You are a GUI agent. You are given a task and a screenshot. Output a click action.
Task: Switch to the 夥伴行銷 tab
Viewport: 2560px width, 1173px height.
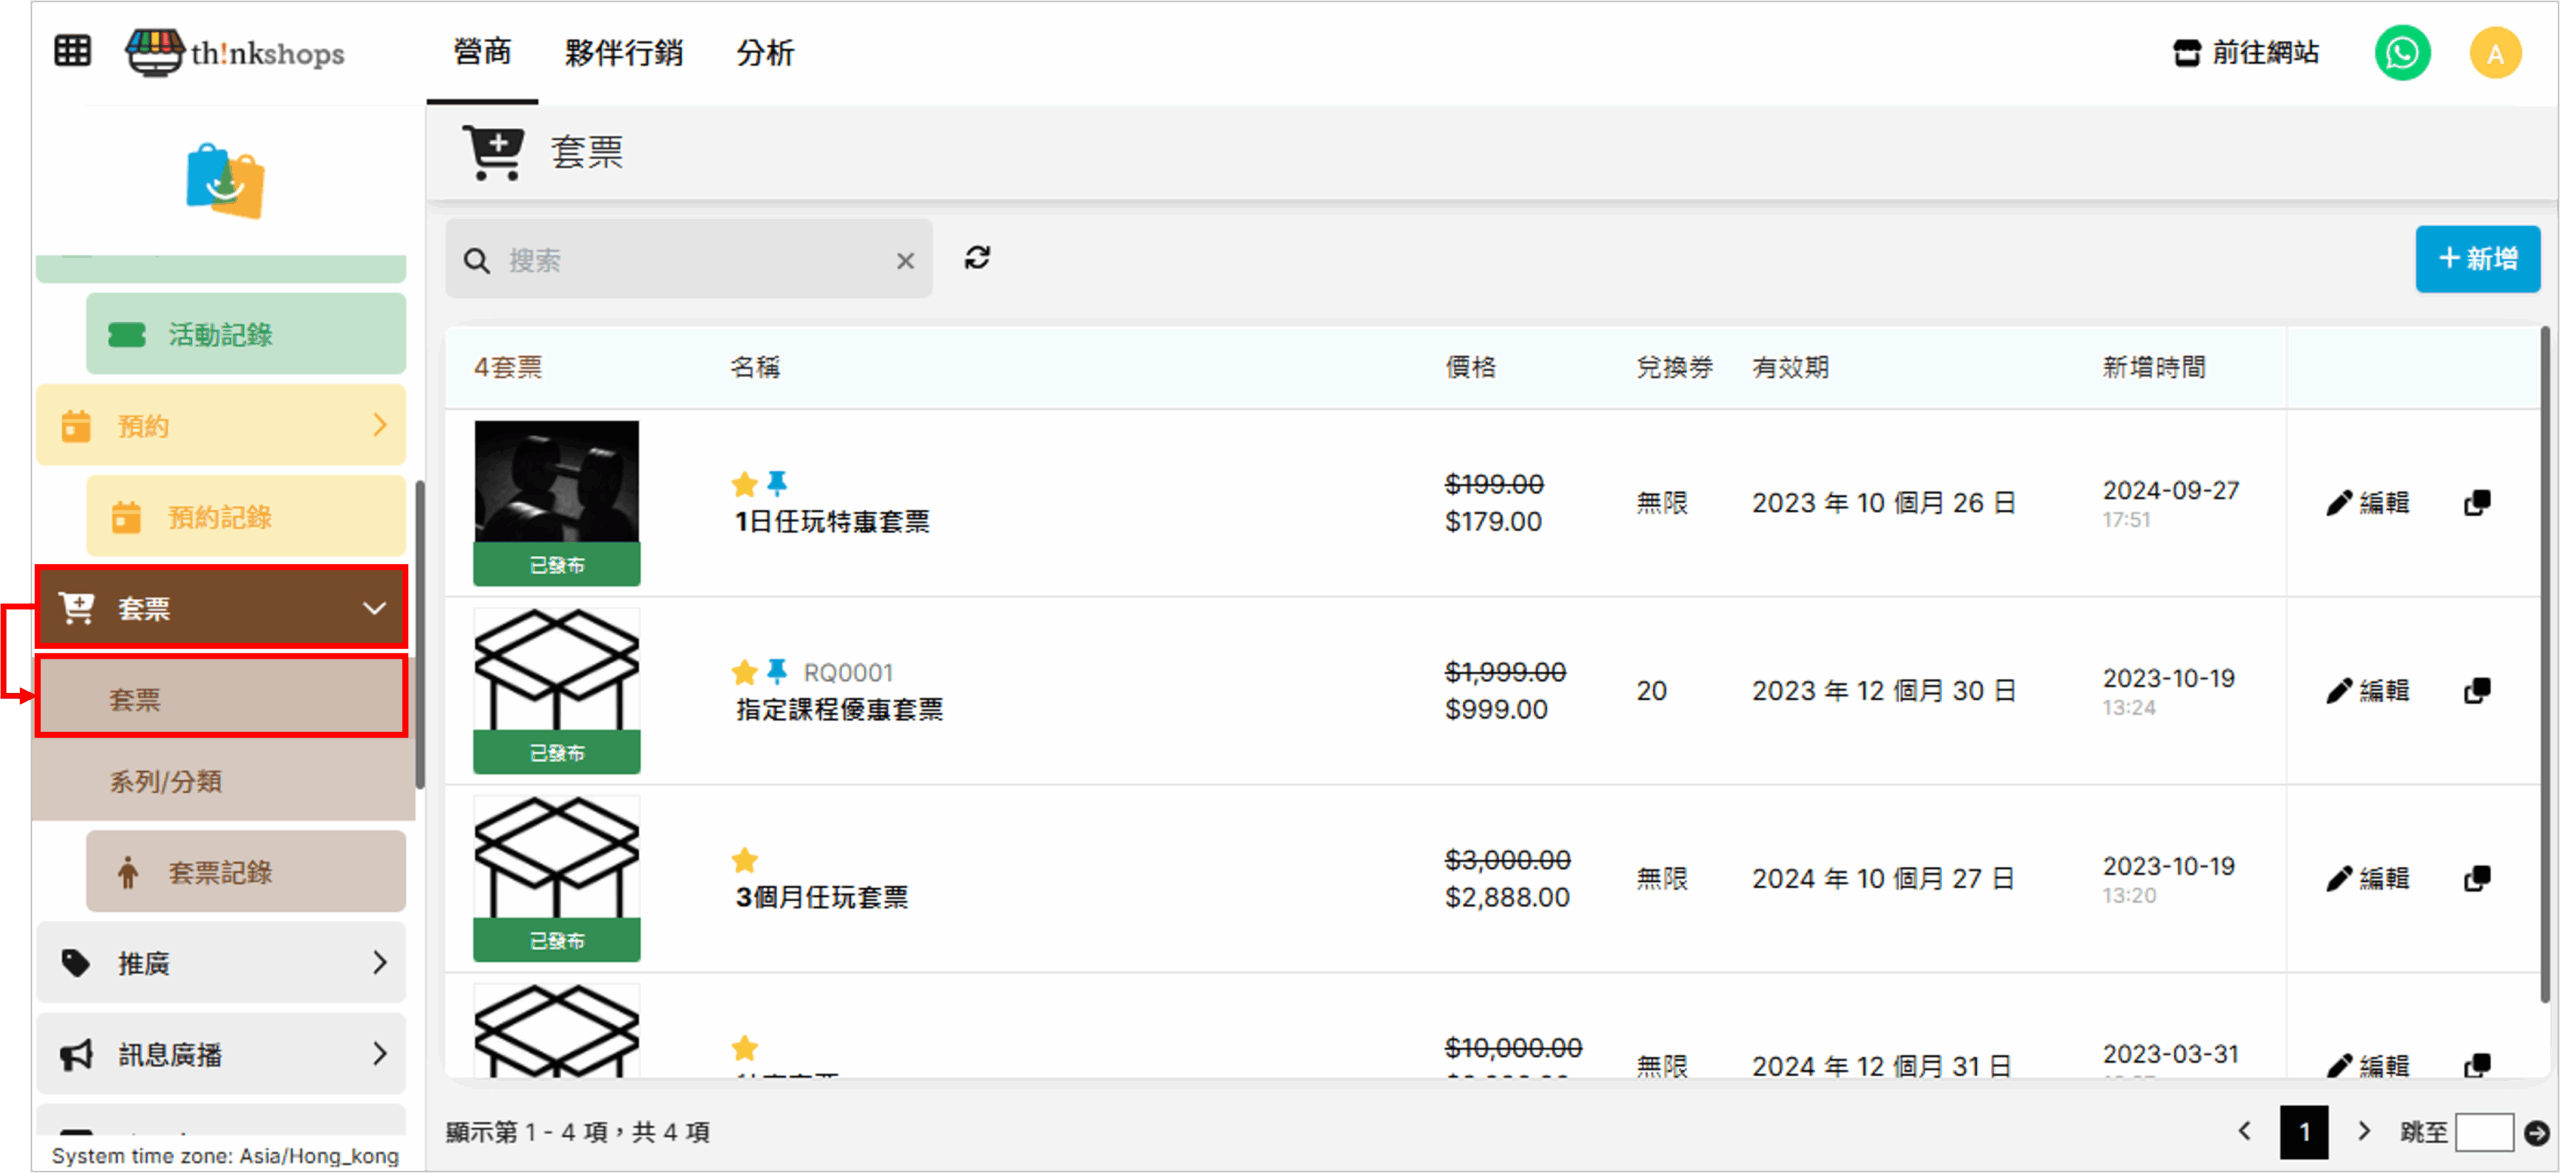(623, 53)
